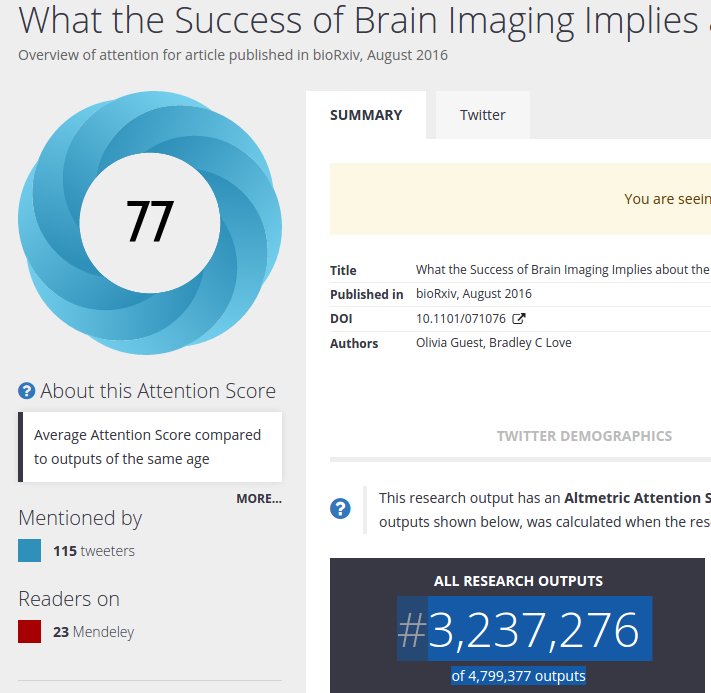Viewport: 711px width, 693px height.
Task: Click the ALL RESEARCH OUTPUTS heading
Action: click(518, 581)
